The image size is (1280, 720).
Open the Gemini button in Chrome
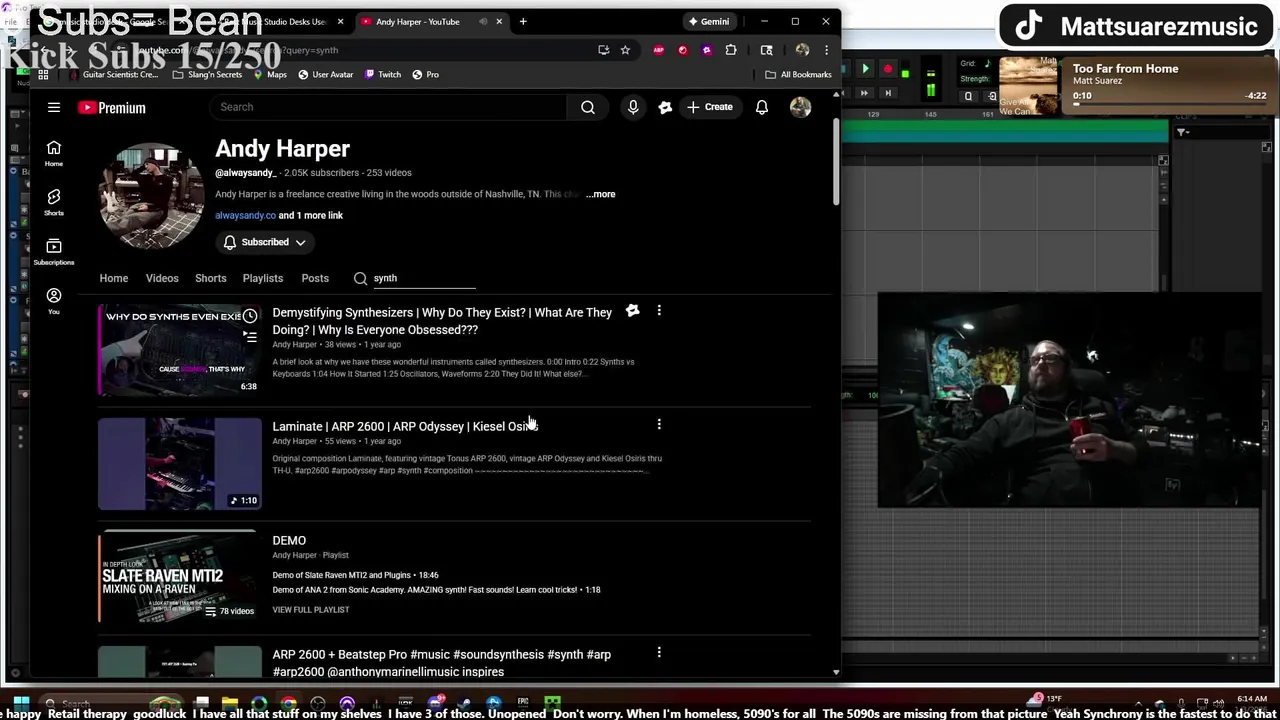(709, 21)
